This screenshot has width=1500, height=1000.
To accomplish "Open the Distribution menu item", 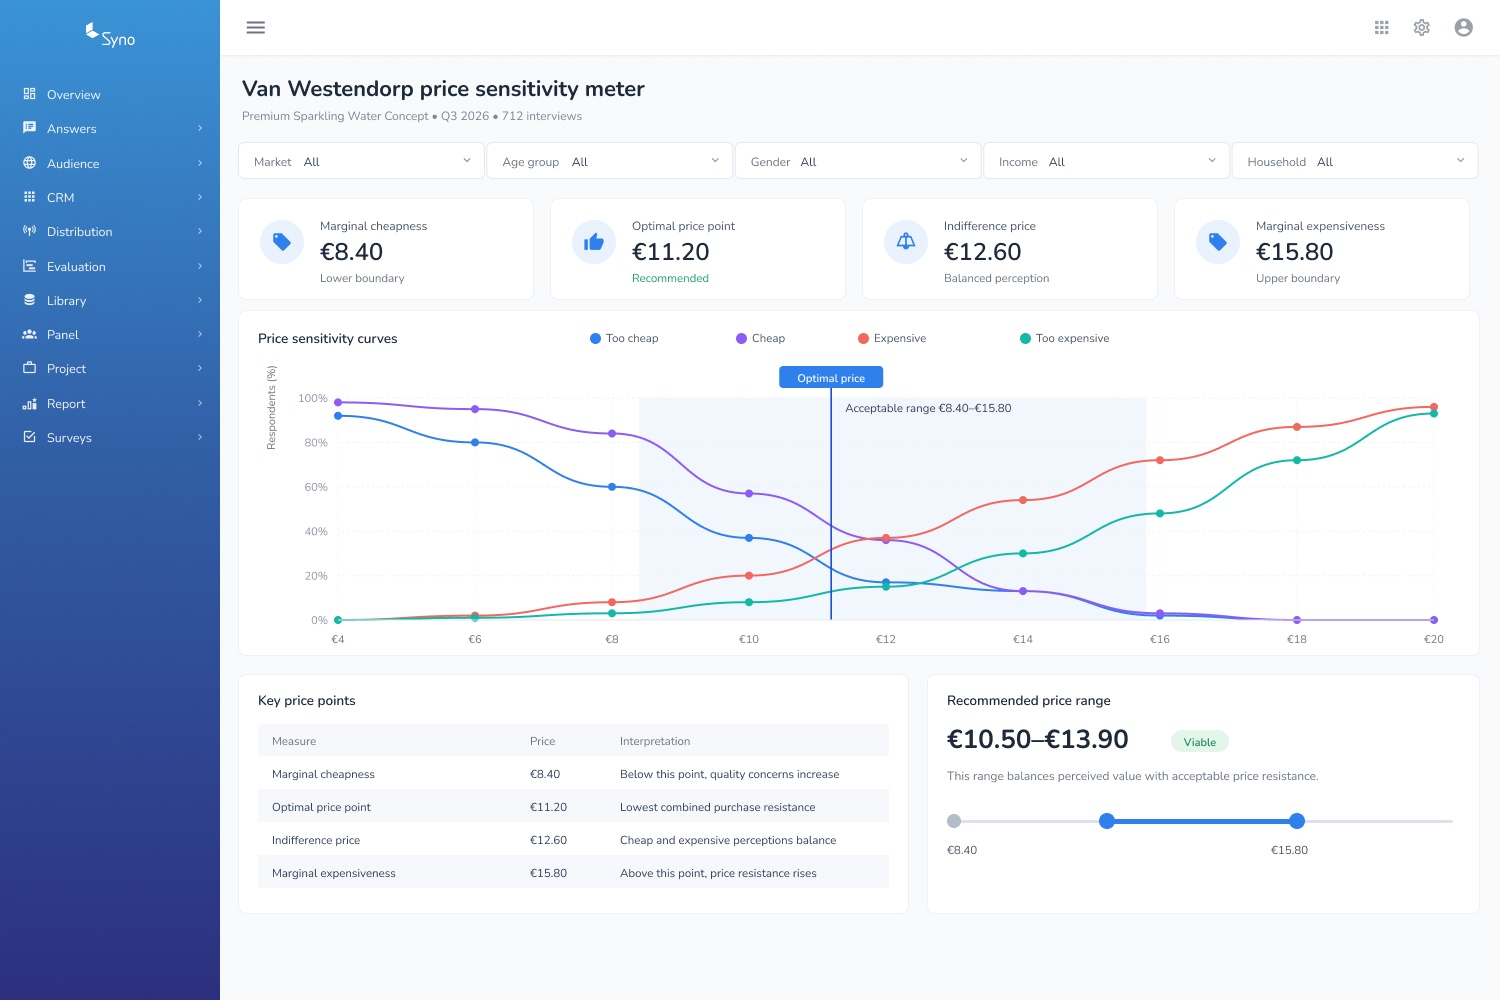I will (x=110, y=231).
